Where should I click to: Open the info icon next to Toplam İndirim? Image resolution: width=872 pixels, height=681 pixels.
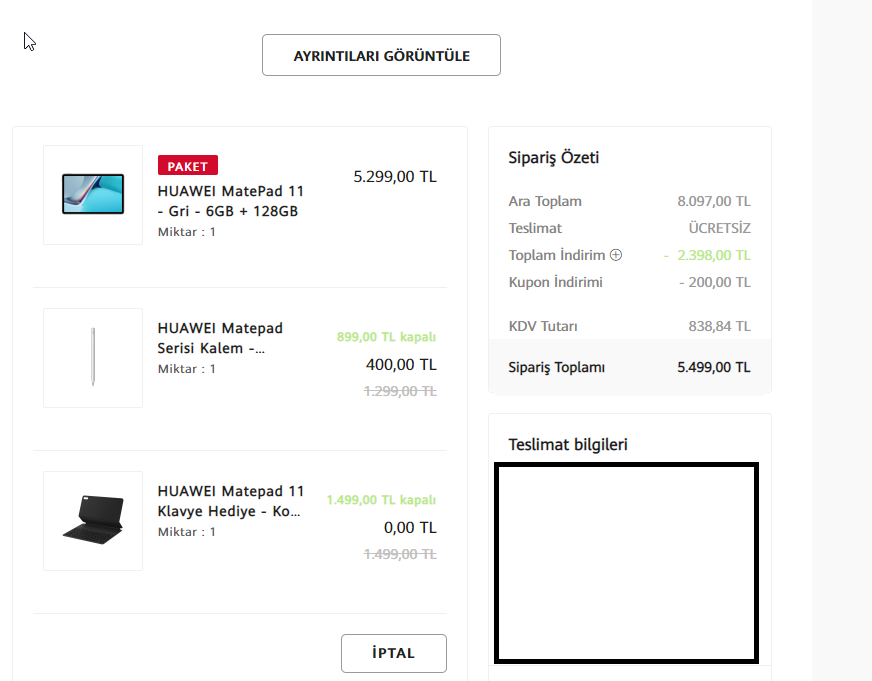616,255
